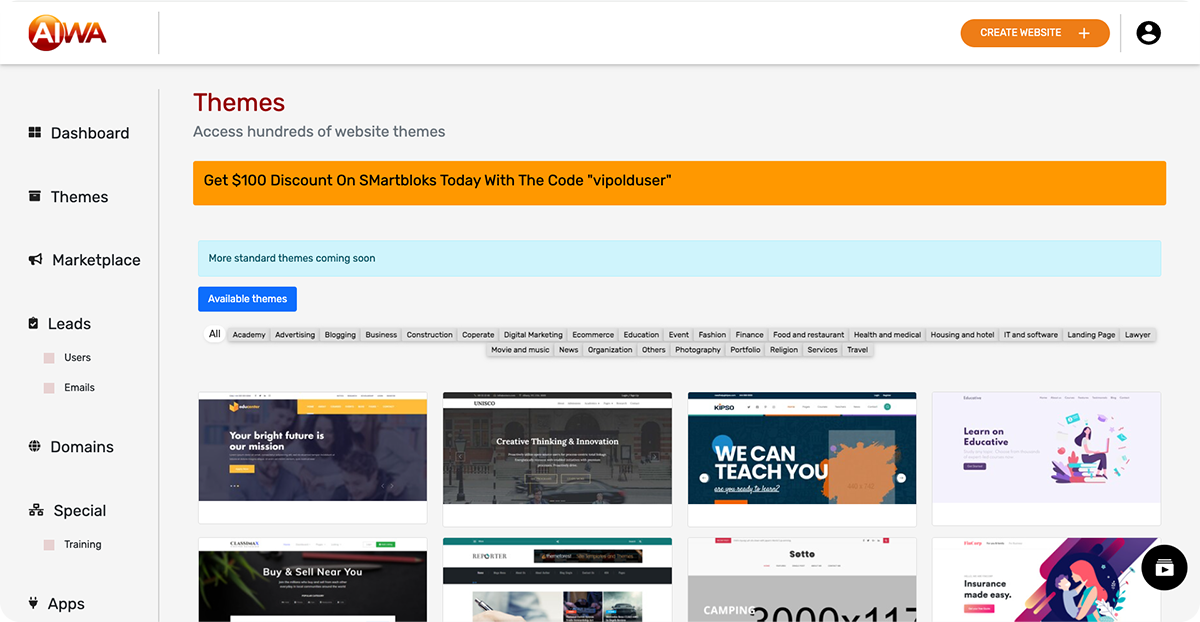
Task: Open the user account profile icon
Action: click(1148, 33)
